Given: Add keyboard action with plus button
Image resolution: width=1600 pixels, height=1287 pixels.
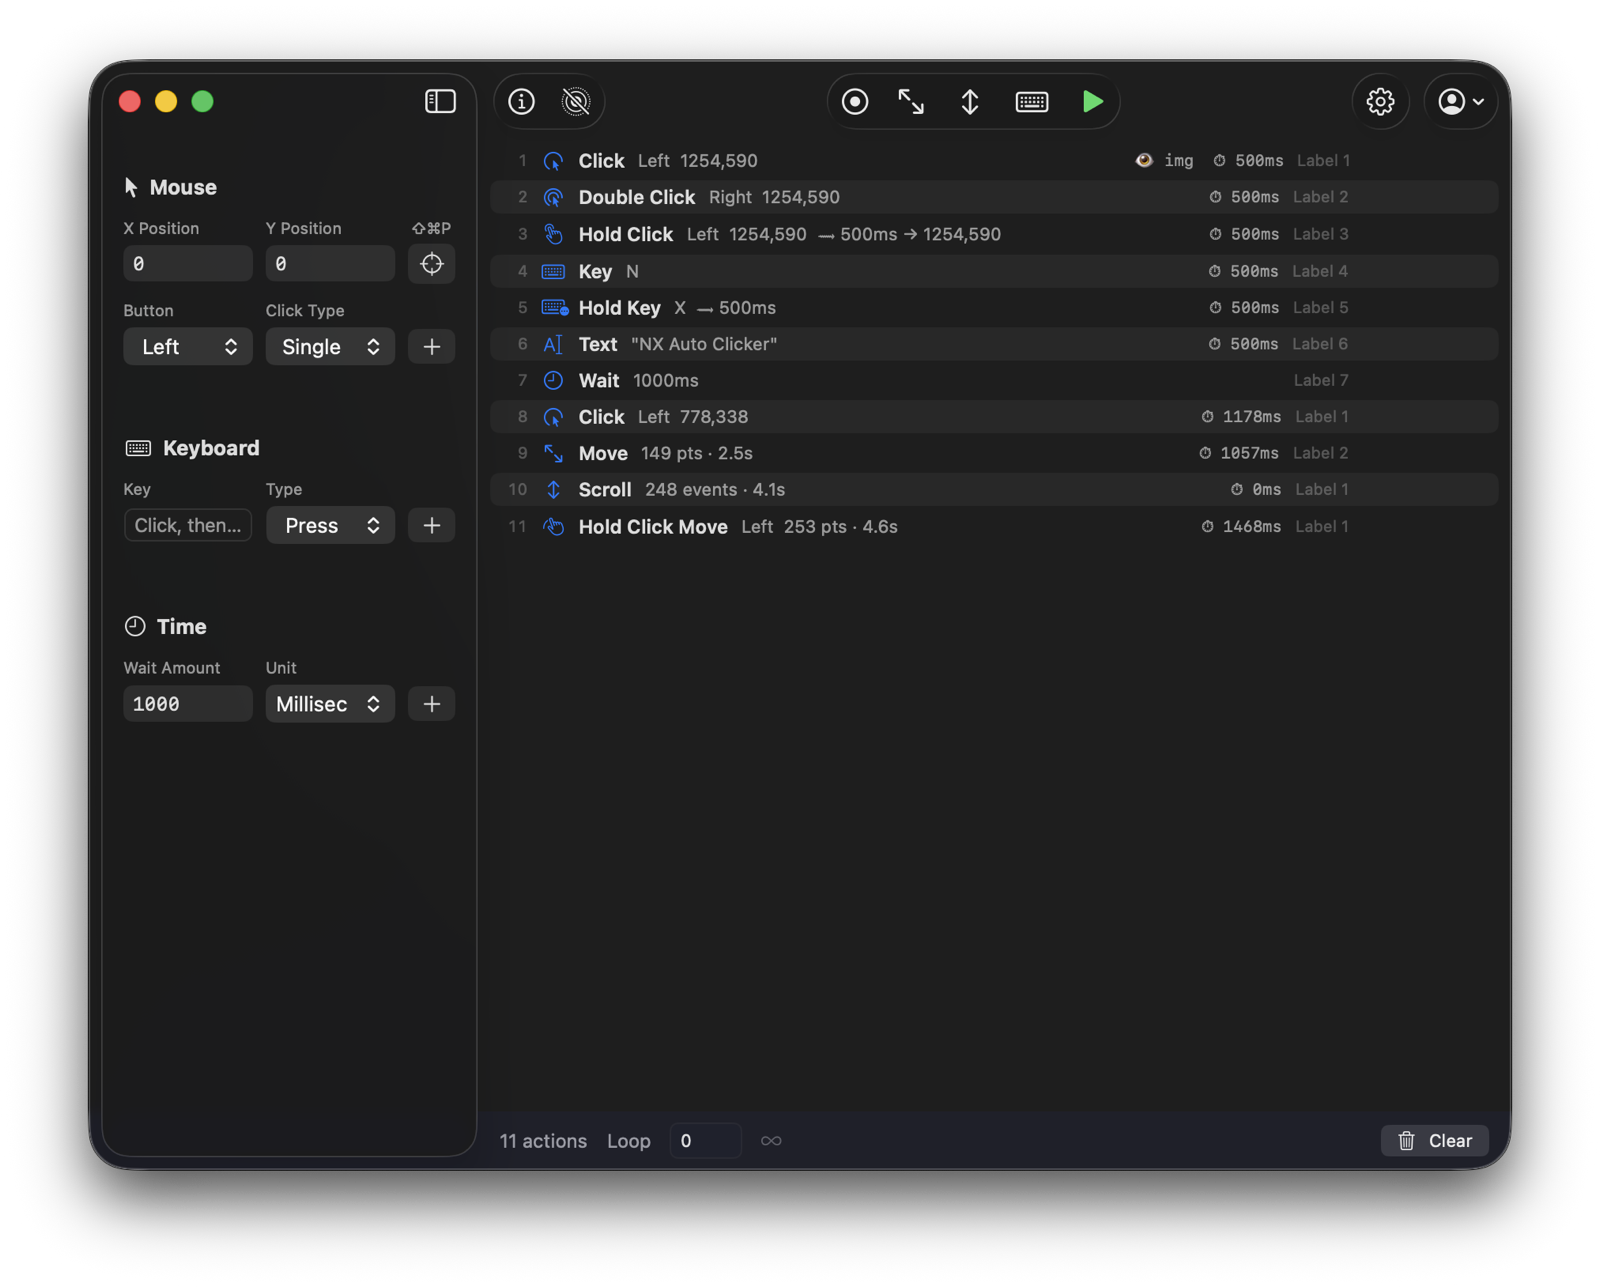Looking at the screenshot, I should tap(431, 525).
